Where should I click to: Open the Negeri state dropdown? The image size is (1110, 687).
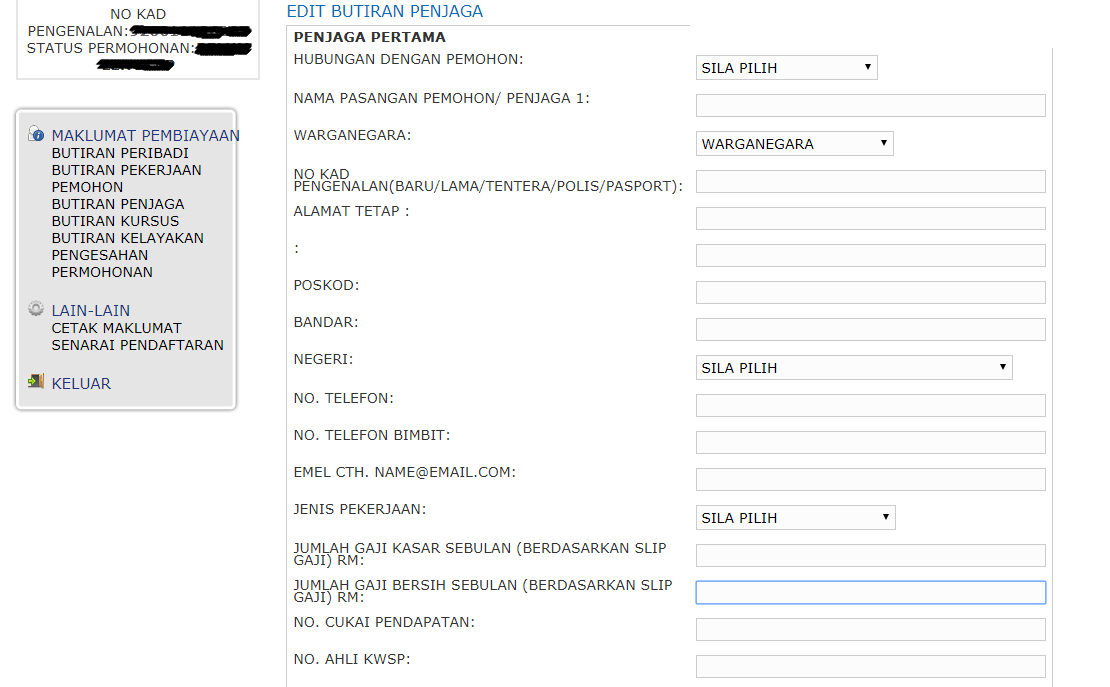[x=854, y=368]
